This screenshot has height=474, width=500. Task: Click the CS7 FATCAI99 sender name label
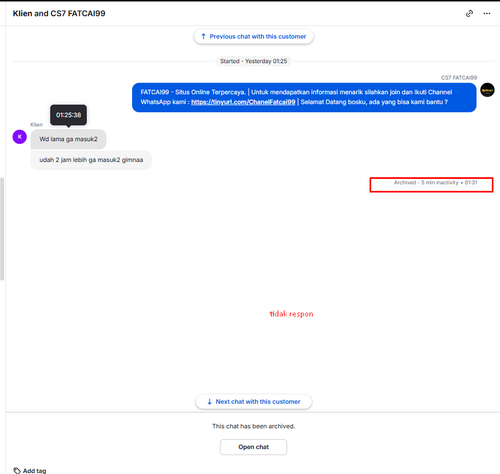pos(459,78)
